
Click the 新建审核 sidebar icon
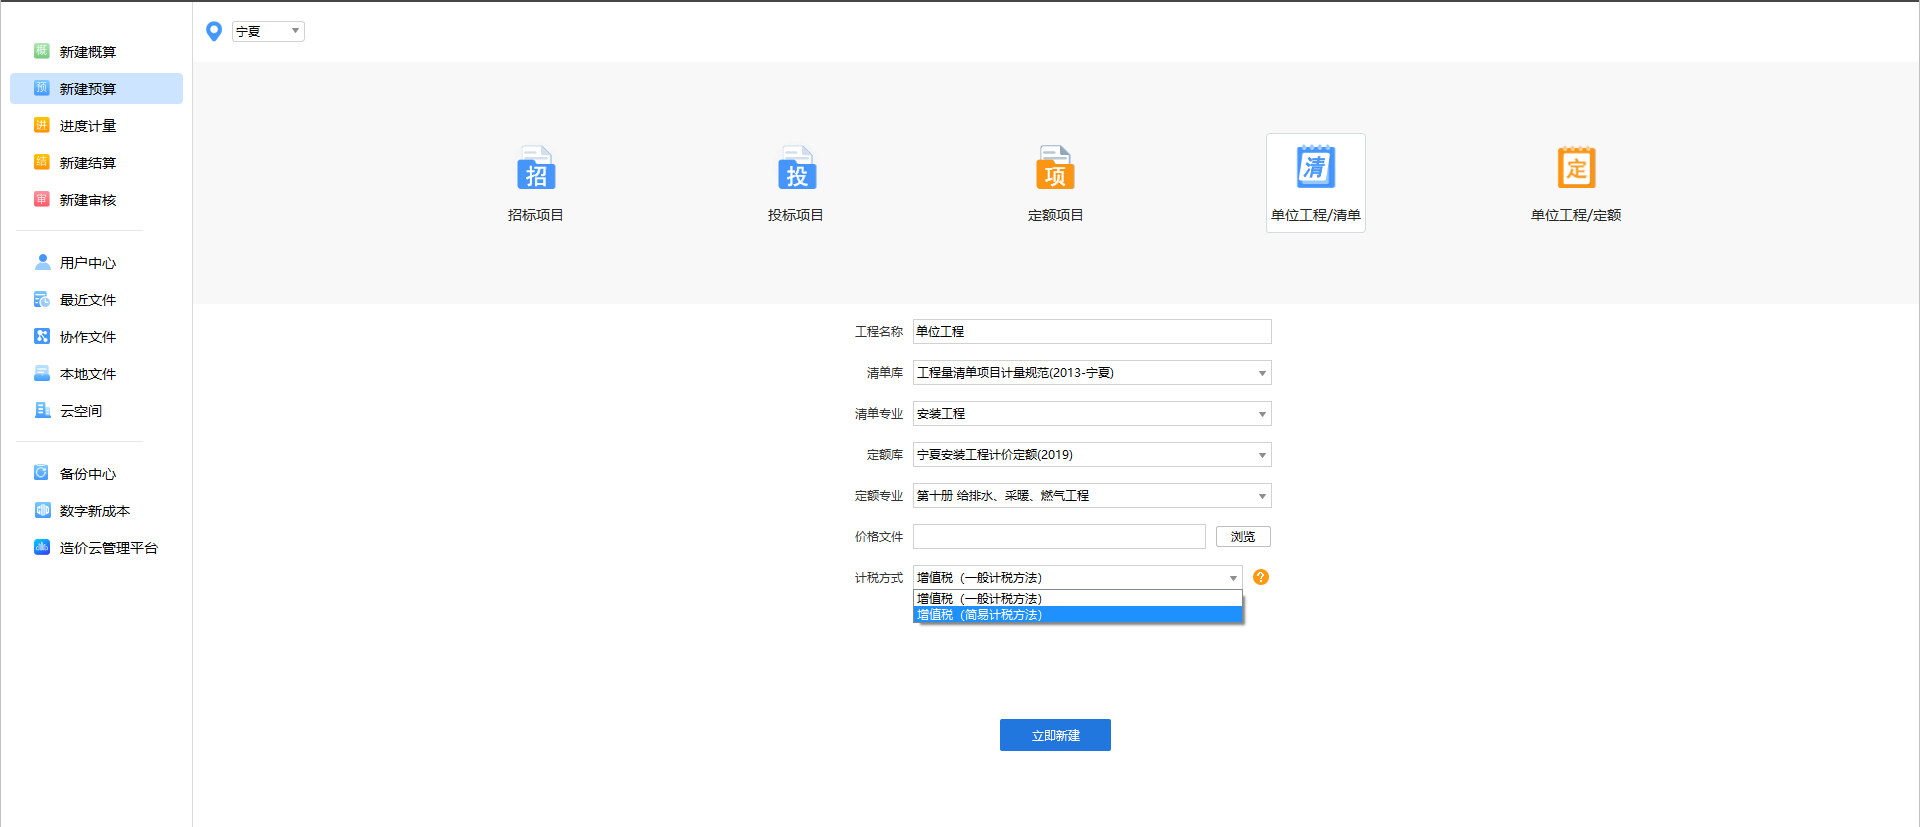(x=42, y=199)
